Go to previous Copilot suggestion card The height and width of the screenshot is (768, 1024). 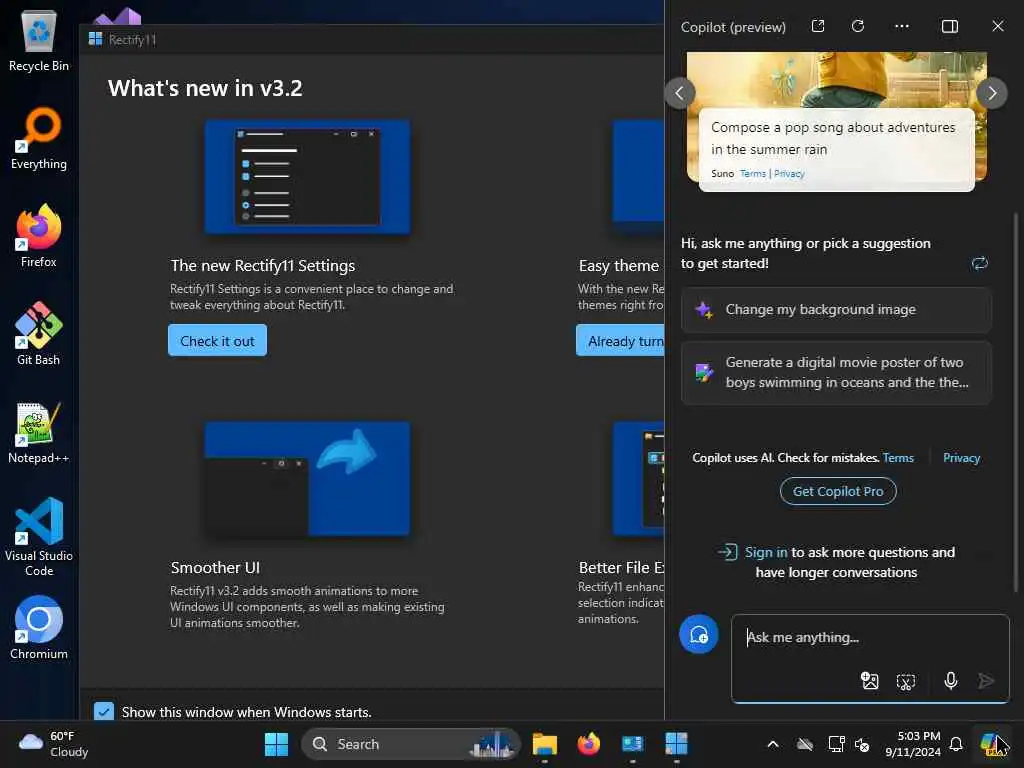pyautogui.click(x=680, y=93)
